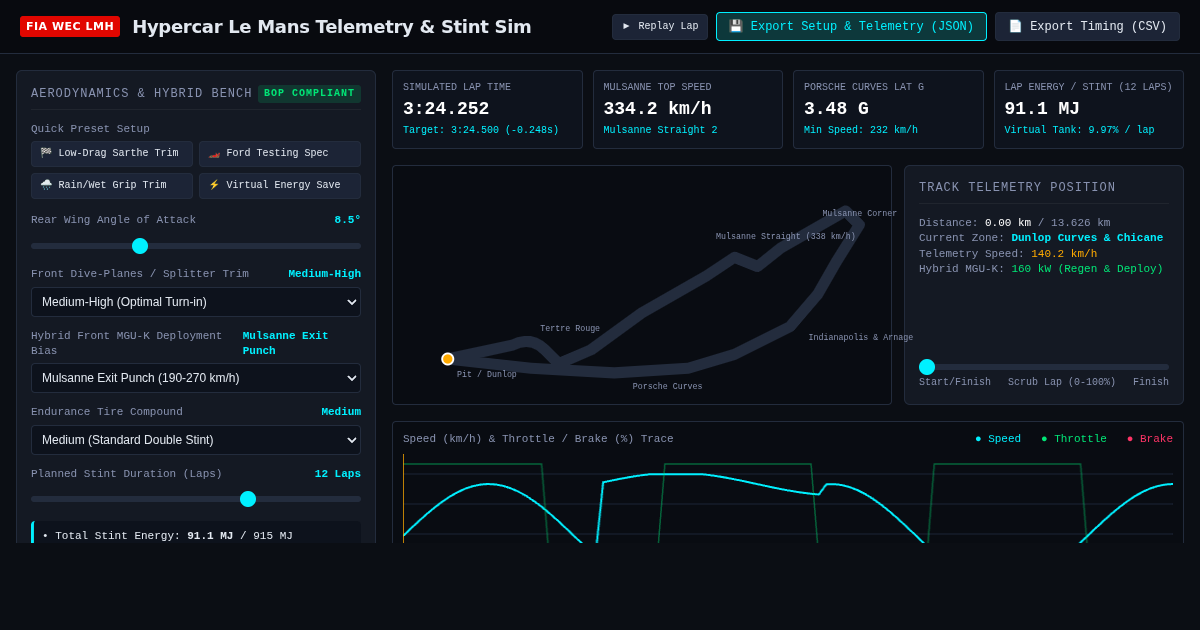Open the Endurance Tire Compound dropdown
Viewport: 1200px width, 630px height.
coord(196,440)
